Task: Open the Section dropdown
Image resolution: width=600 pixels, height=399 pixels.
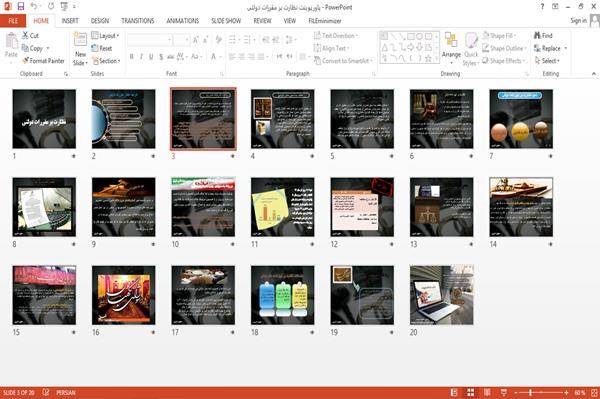Action: (x=106, y=61)
